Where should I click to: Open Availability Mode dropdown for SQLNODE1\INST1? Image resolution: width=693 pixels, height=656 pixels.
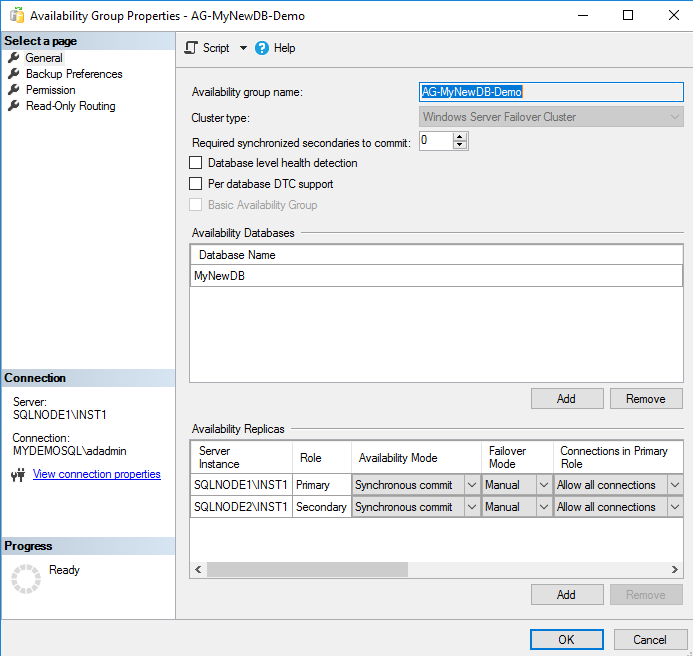pyautogui.click(x=472, y=485)
